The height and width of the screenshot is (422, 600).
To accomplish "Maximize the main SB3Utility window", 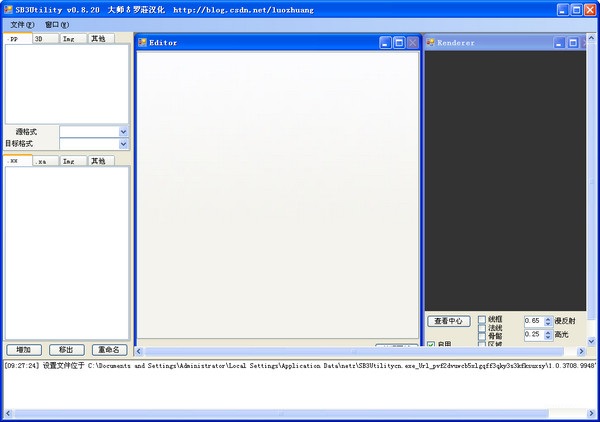I will coord(577,10).
